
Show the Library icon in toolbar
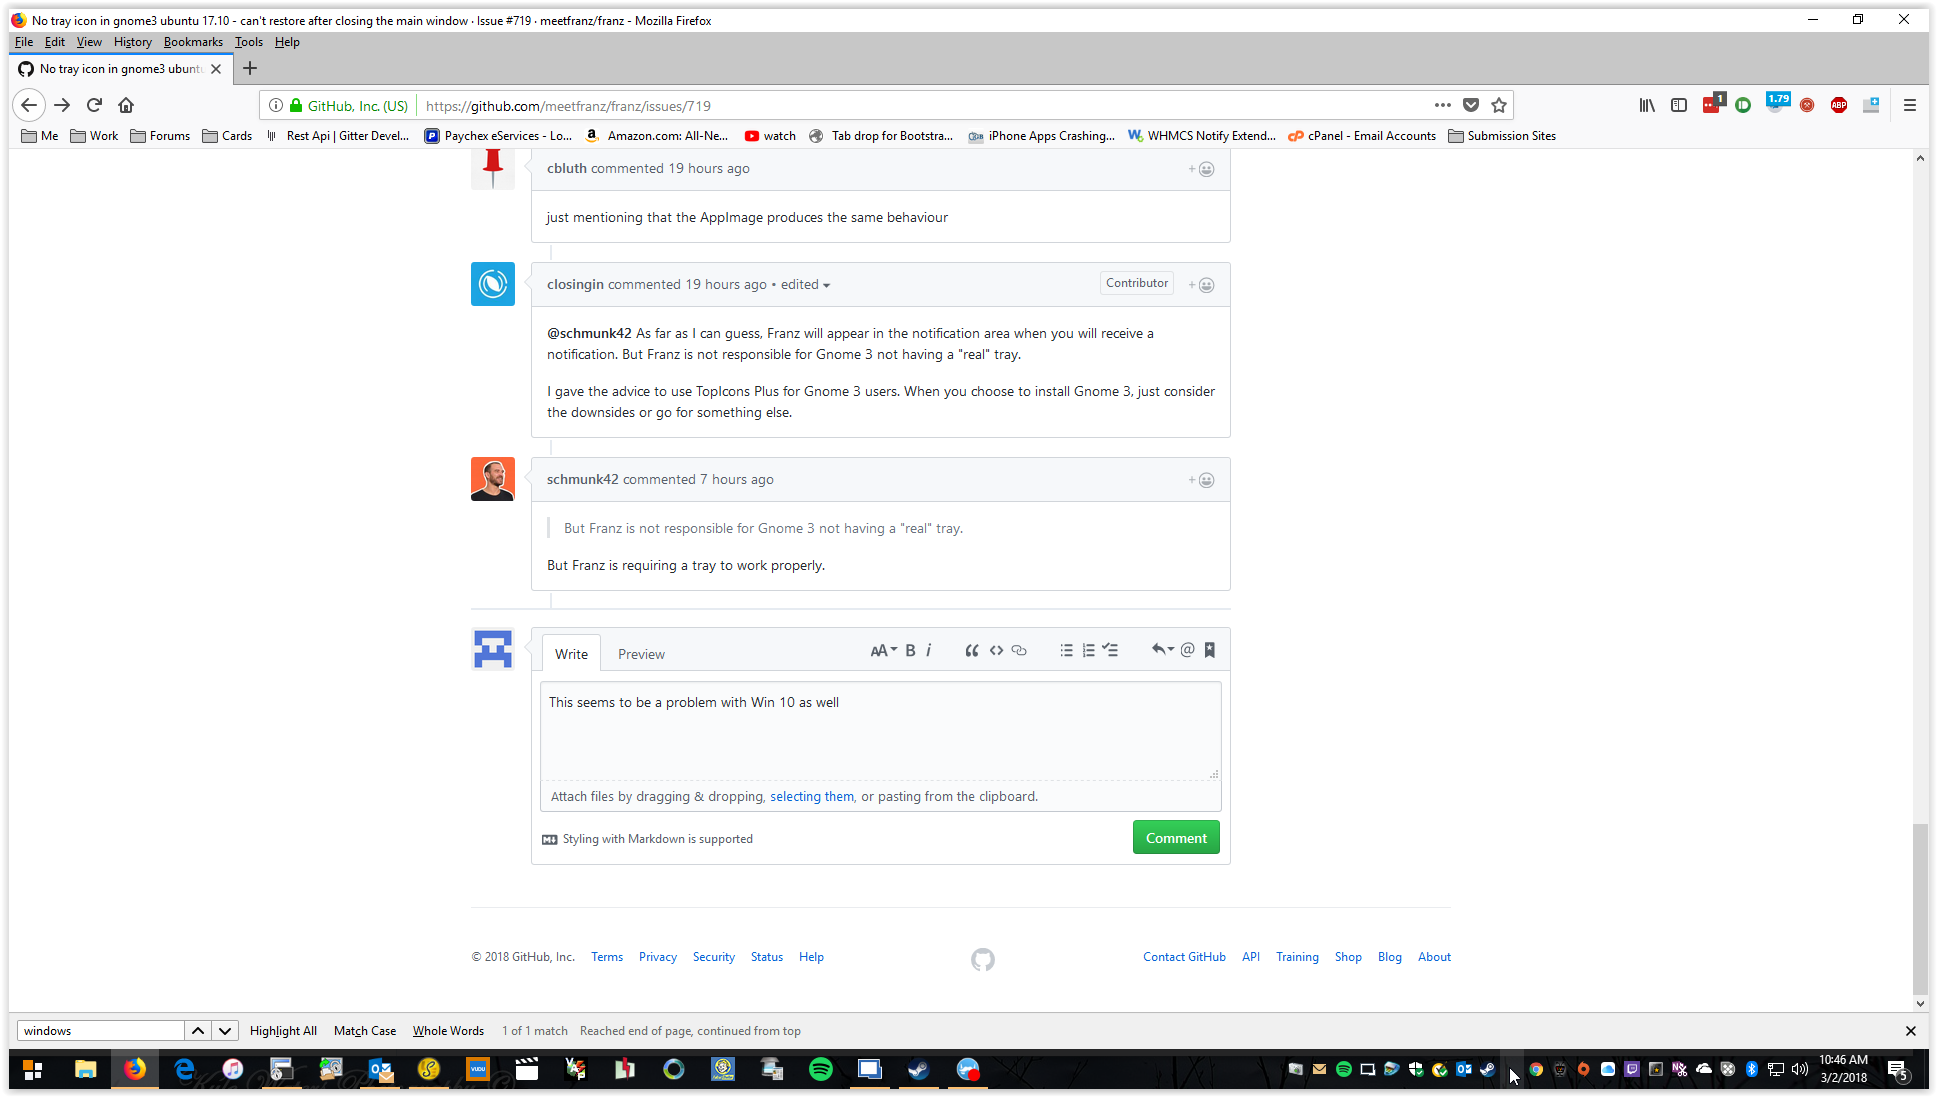click(1646, 105)
